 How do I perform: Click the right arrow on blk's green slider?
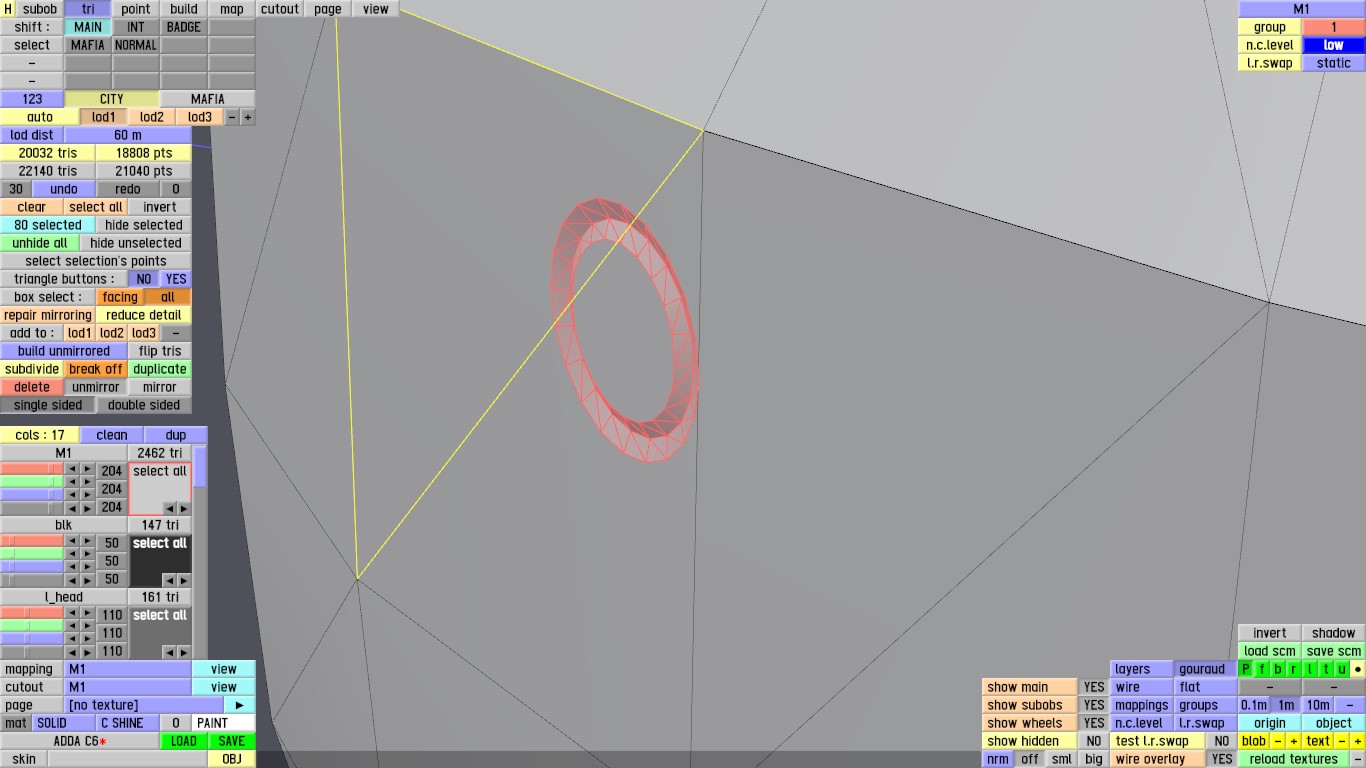[x=88, y=555]
